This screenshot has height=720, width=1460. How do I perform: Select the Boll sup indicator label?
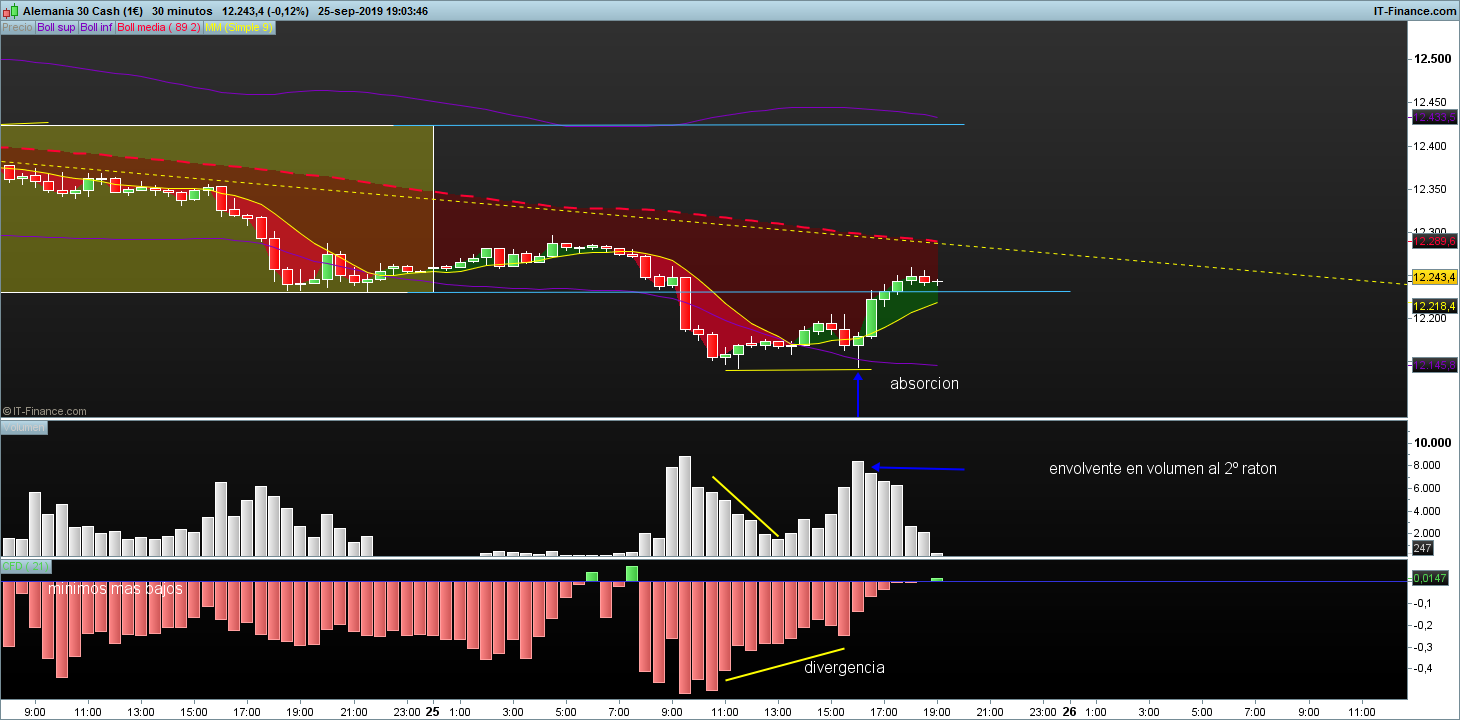tap(56, 28)
